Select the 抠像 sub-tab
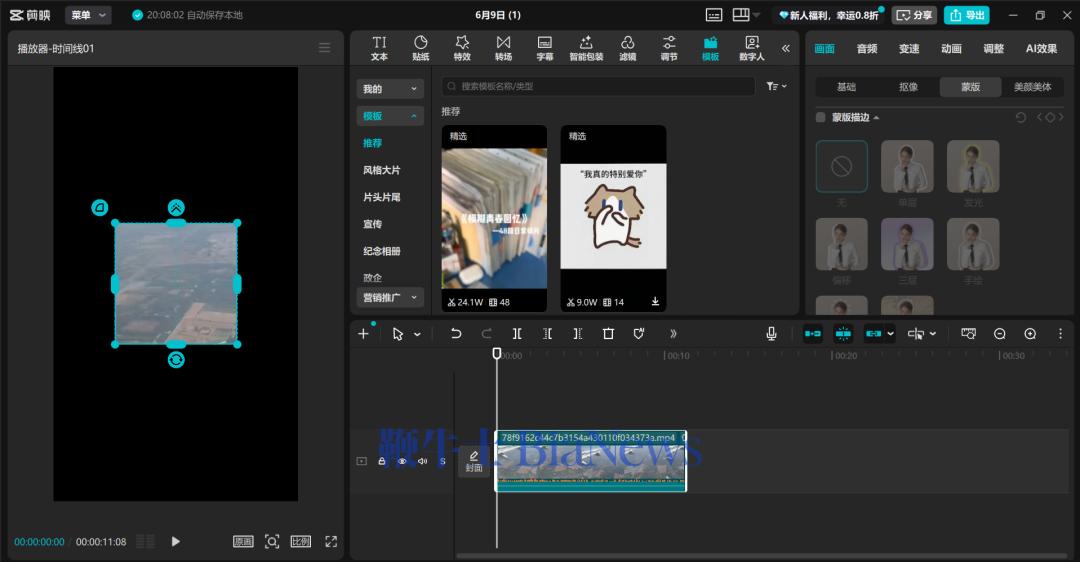Image resolution: width=1080 pixels, height=562 pixels. click(x=908, y=87)
